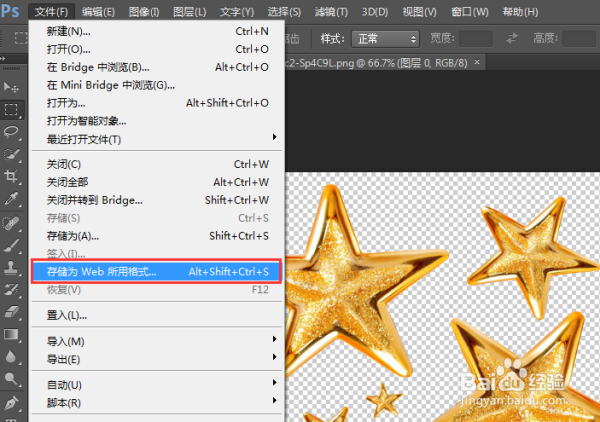
Task: Choose 置入(L)... menu item
Action: [x=157, y=316]
